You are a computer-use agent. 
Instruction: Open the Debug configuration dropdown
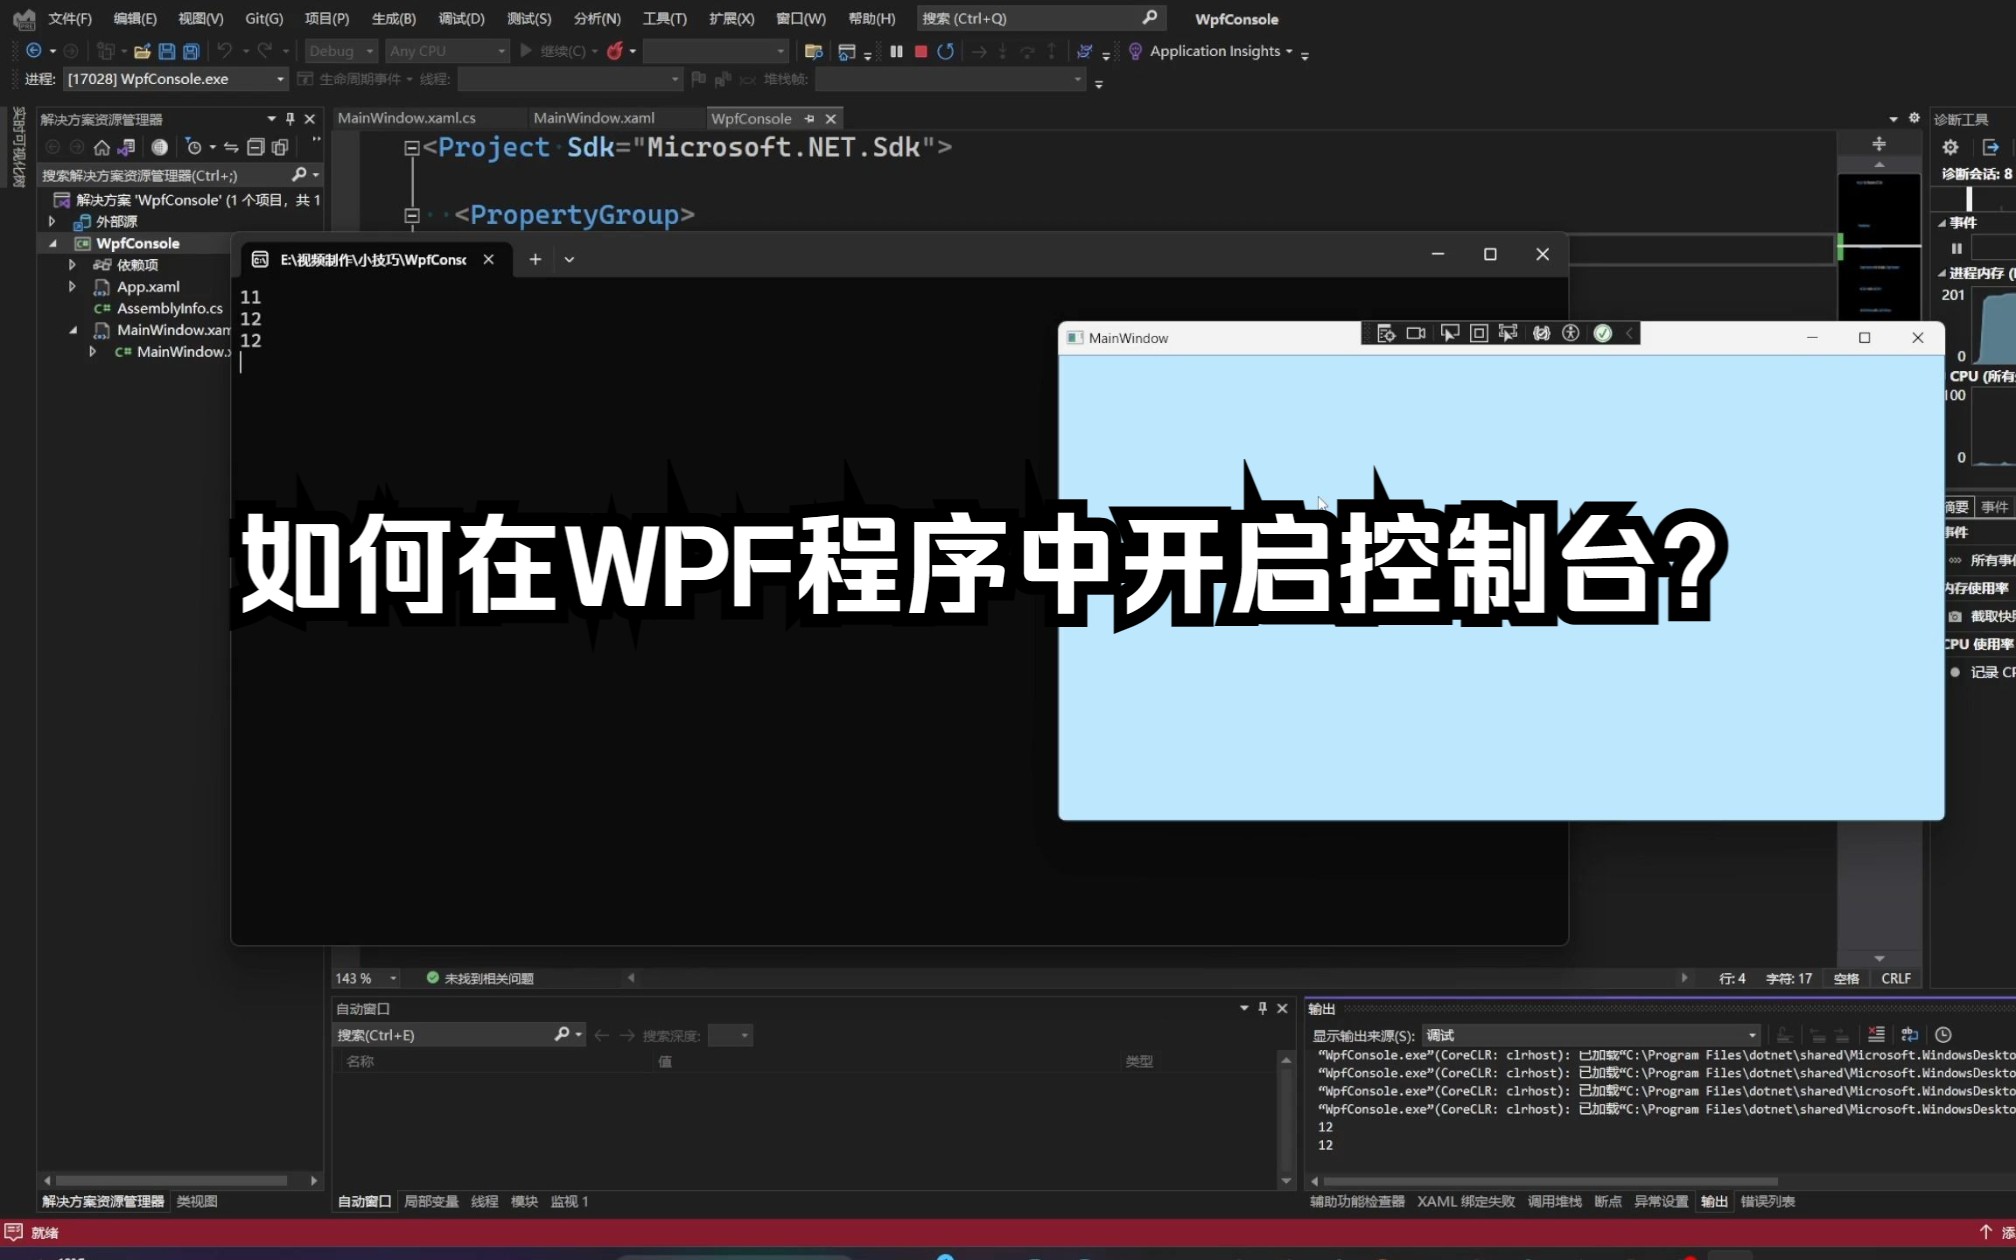[x=341, y=51]
